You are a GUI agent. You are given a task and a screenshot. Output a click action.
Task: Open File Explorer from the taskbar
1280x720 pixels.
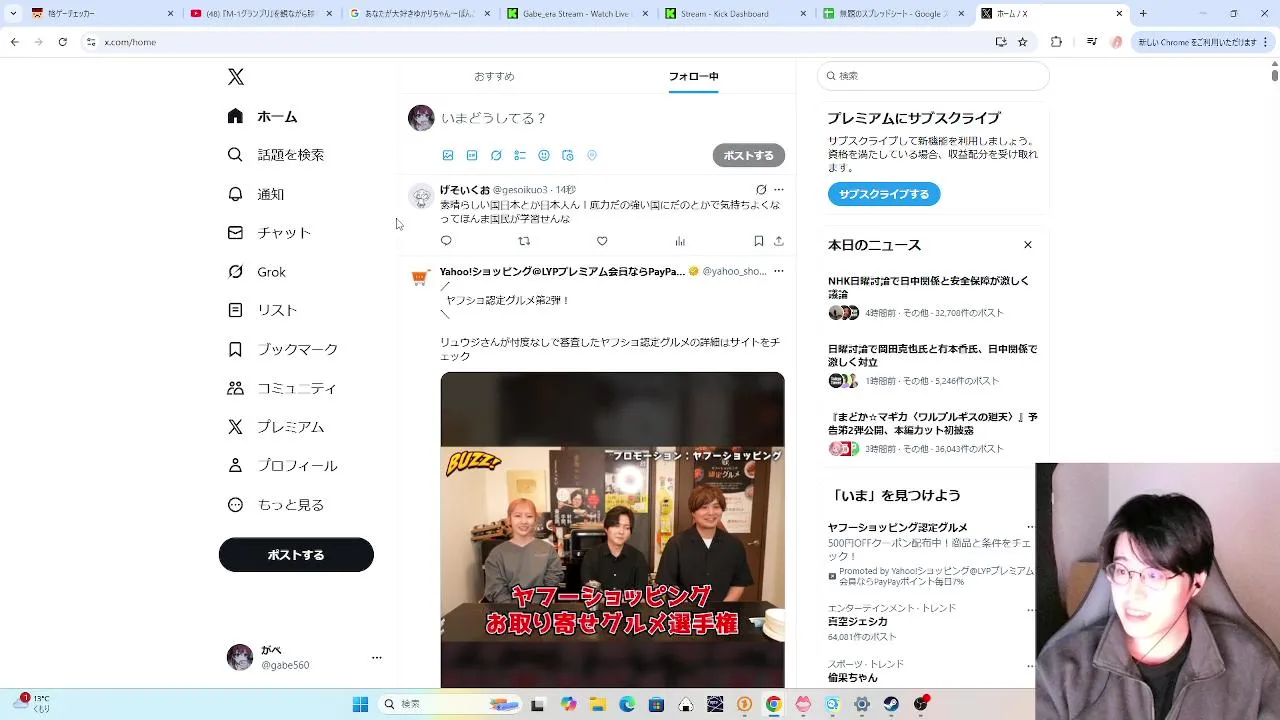pyautogui.click(x=597, y=704)
